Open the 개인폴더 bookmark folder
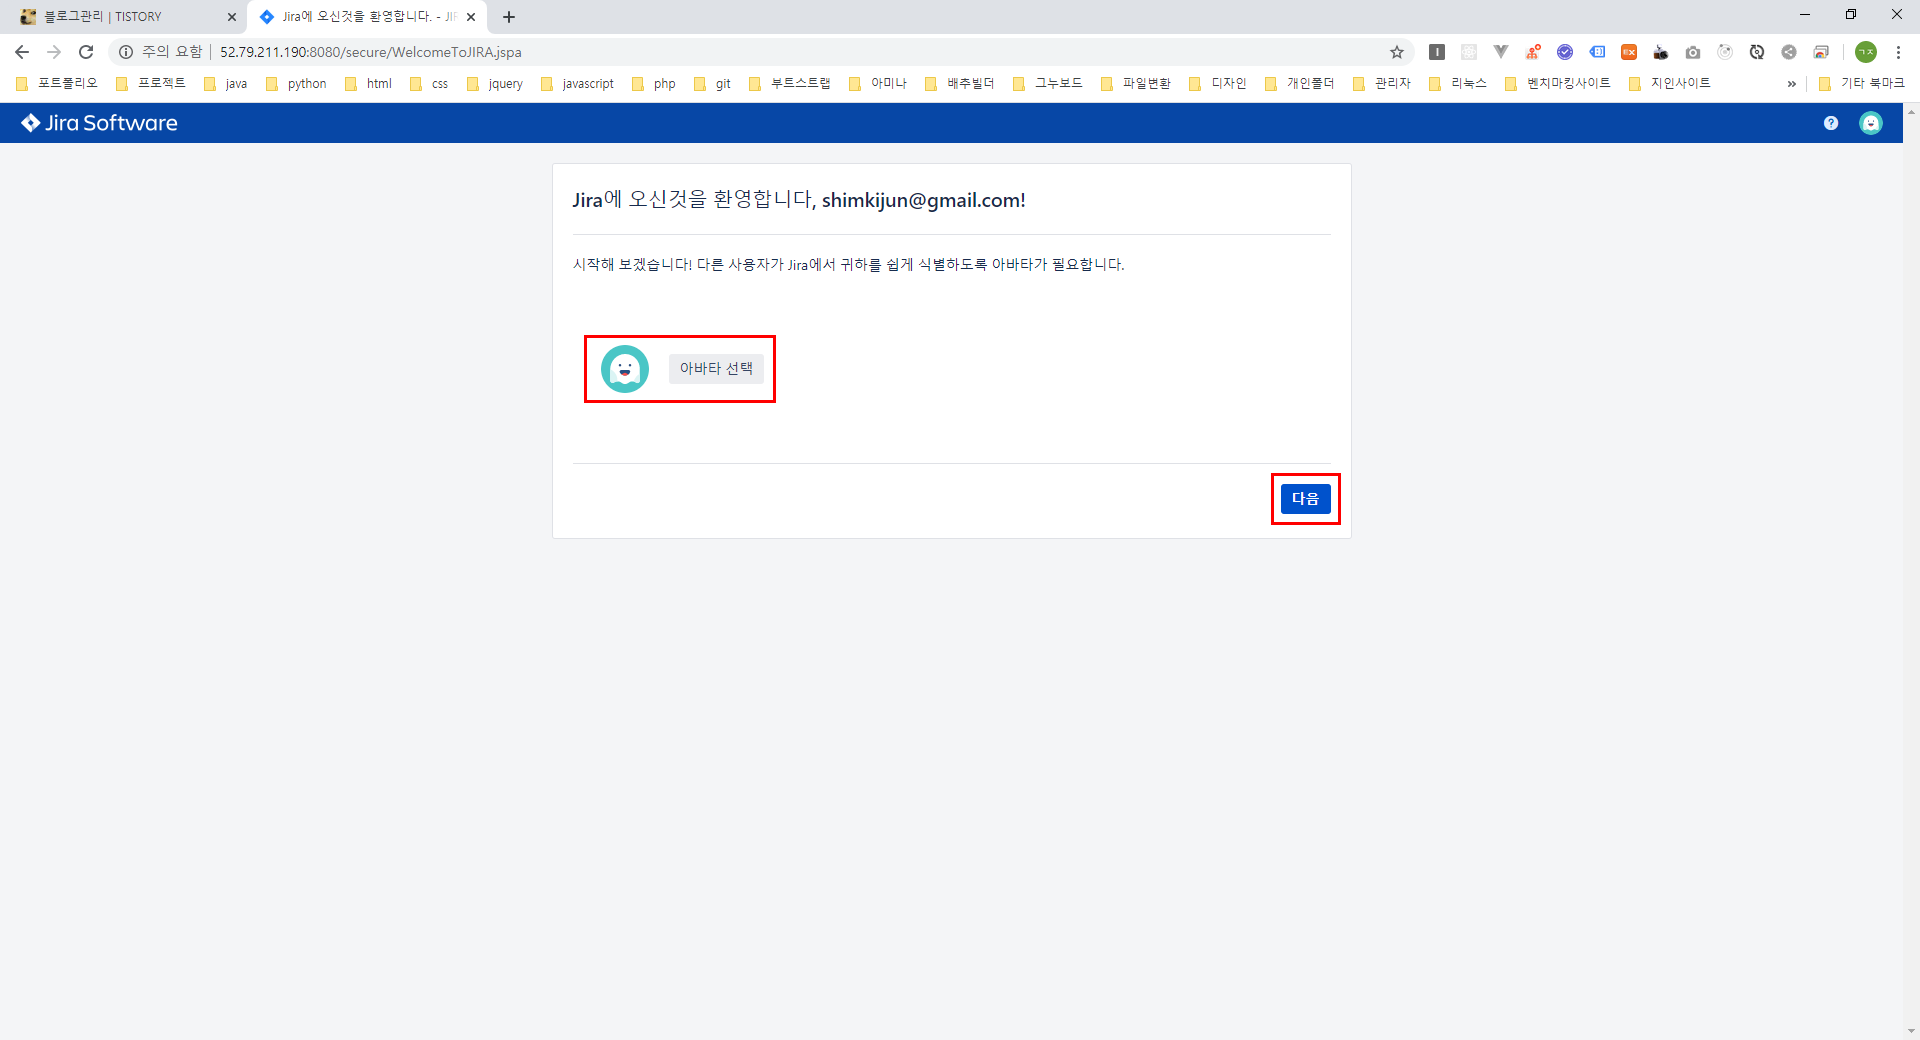This screenshot has width=1920, height=1040. click(1301, 84)
